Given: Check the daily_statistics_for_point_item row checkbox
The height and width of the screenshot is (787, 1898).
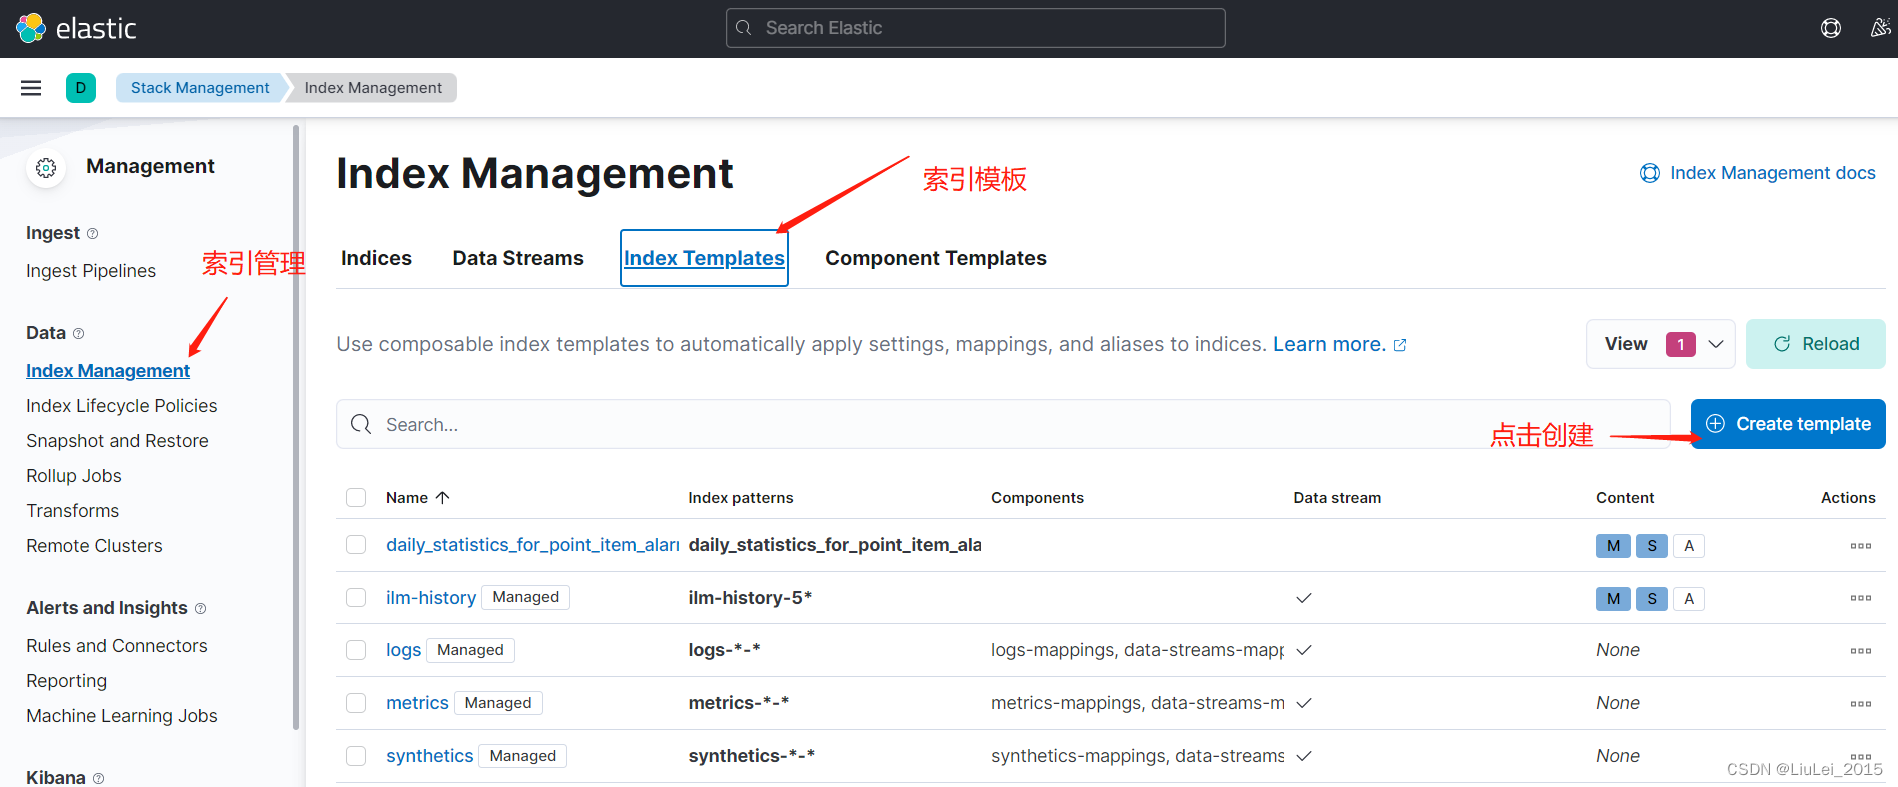Looking at the screenshot, I should (356, 545).
